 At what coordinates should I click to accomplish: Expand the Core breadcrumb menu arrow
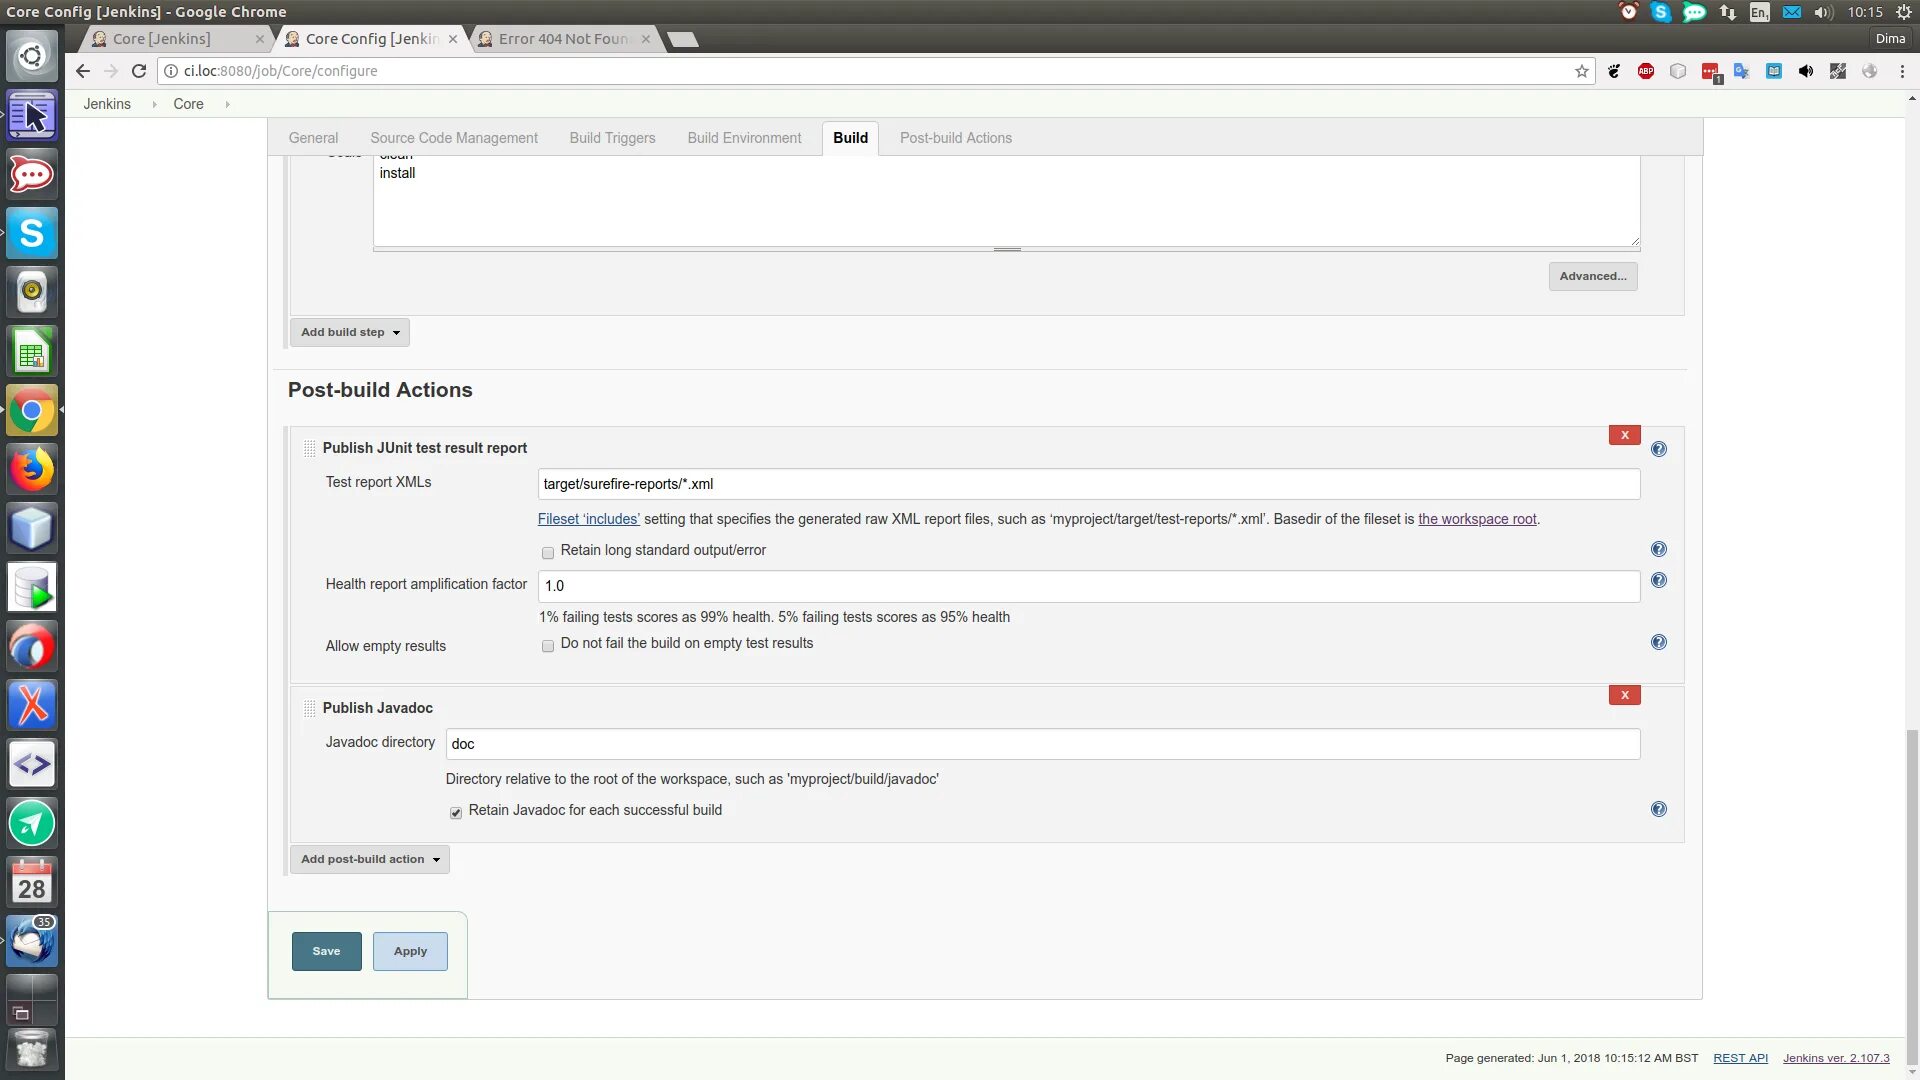(x=228, y=104)
